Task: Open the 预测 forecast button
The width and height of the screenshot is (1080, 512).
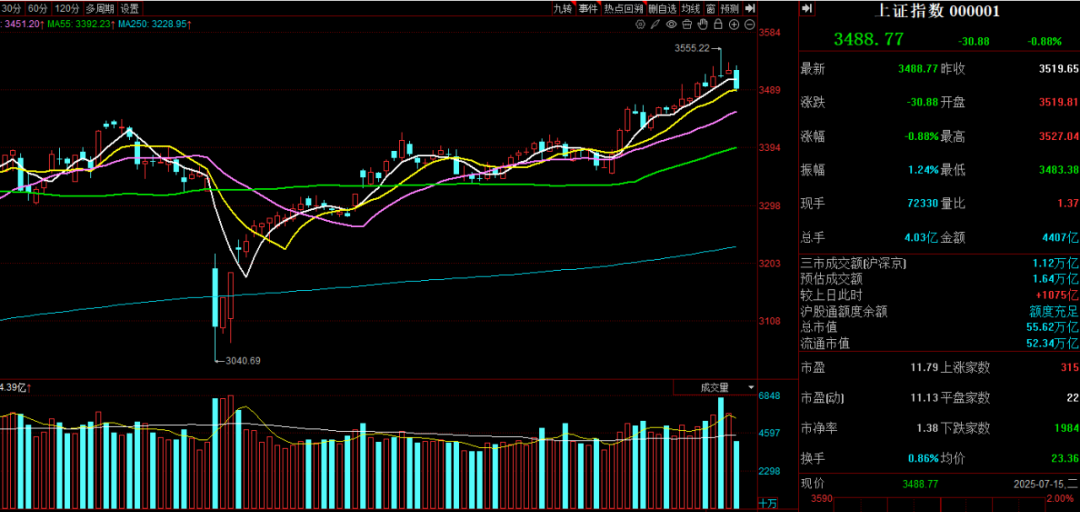Action: pos(730,8)
